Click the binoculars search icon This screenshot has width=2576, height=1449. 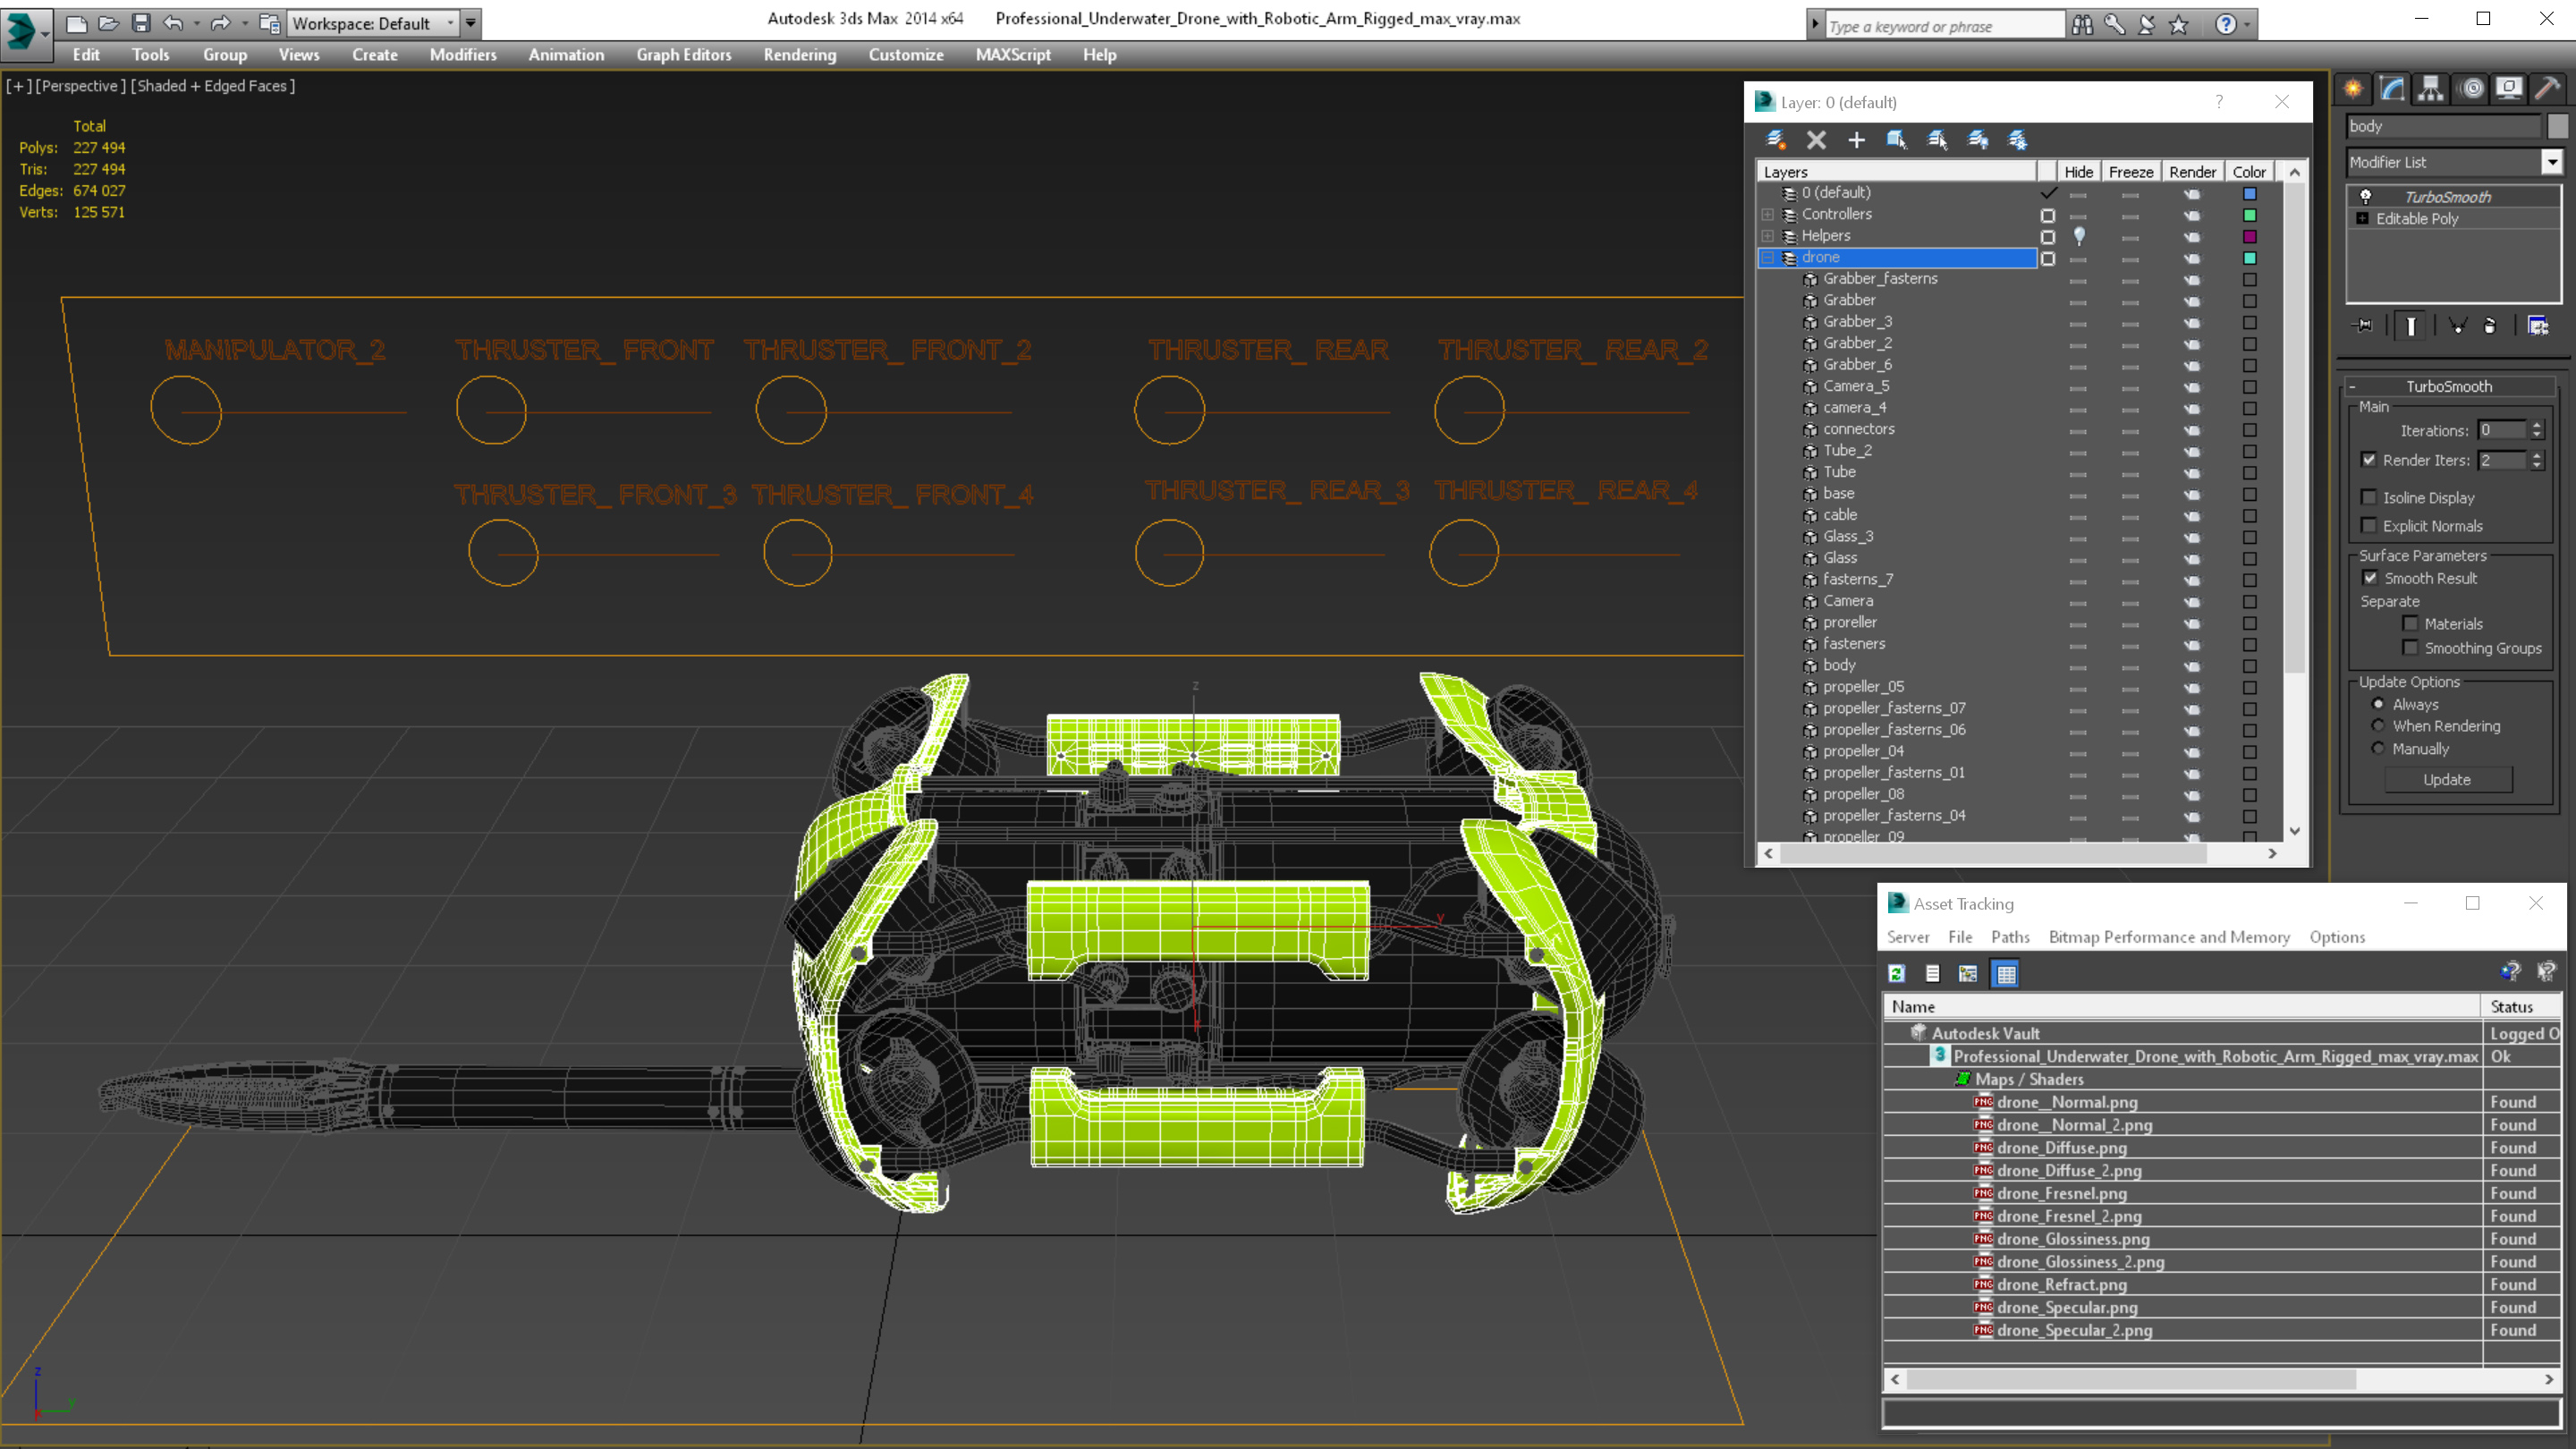(2082, 25)
